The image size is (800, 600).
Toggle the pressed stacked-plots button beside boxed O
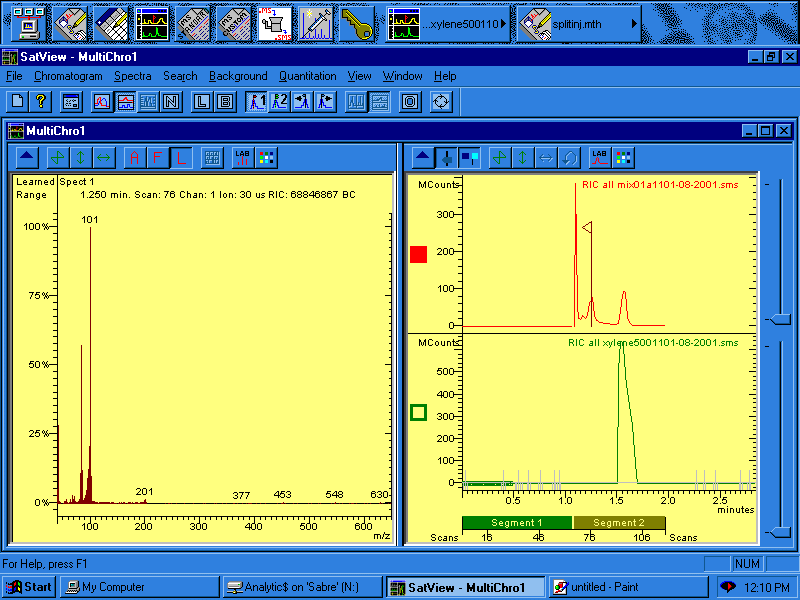(x=379, y=102)
